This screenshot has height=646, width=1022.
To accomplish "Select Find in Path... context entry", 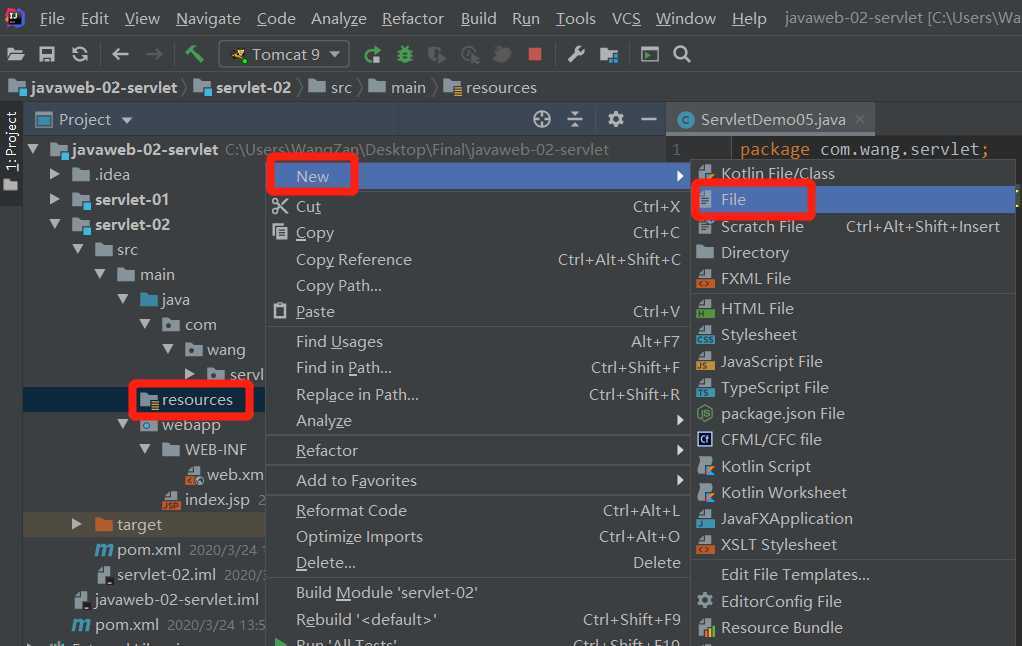I will [478, 368].
